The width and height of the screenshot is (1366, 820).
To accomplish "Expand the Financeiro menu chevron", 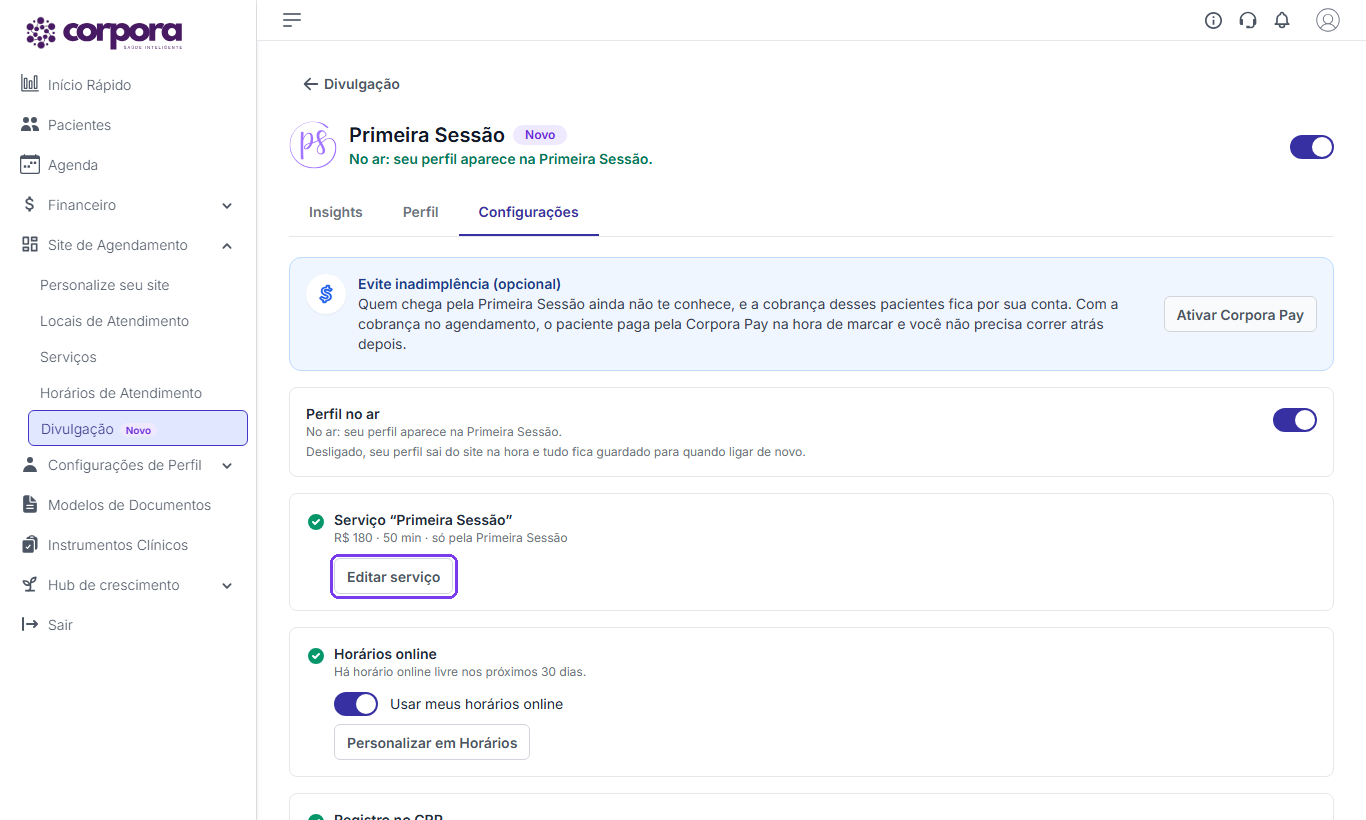I will coord(227,206).
